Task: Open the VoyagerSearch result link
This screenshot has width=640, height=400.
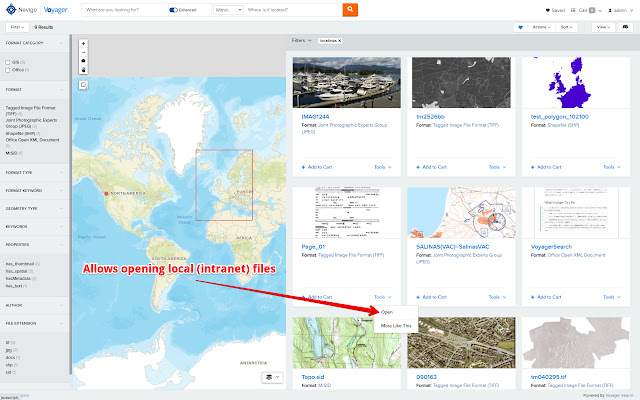Action: tap(551, 247)
